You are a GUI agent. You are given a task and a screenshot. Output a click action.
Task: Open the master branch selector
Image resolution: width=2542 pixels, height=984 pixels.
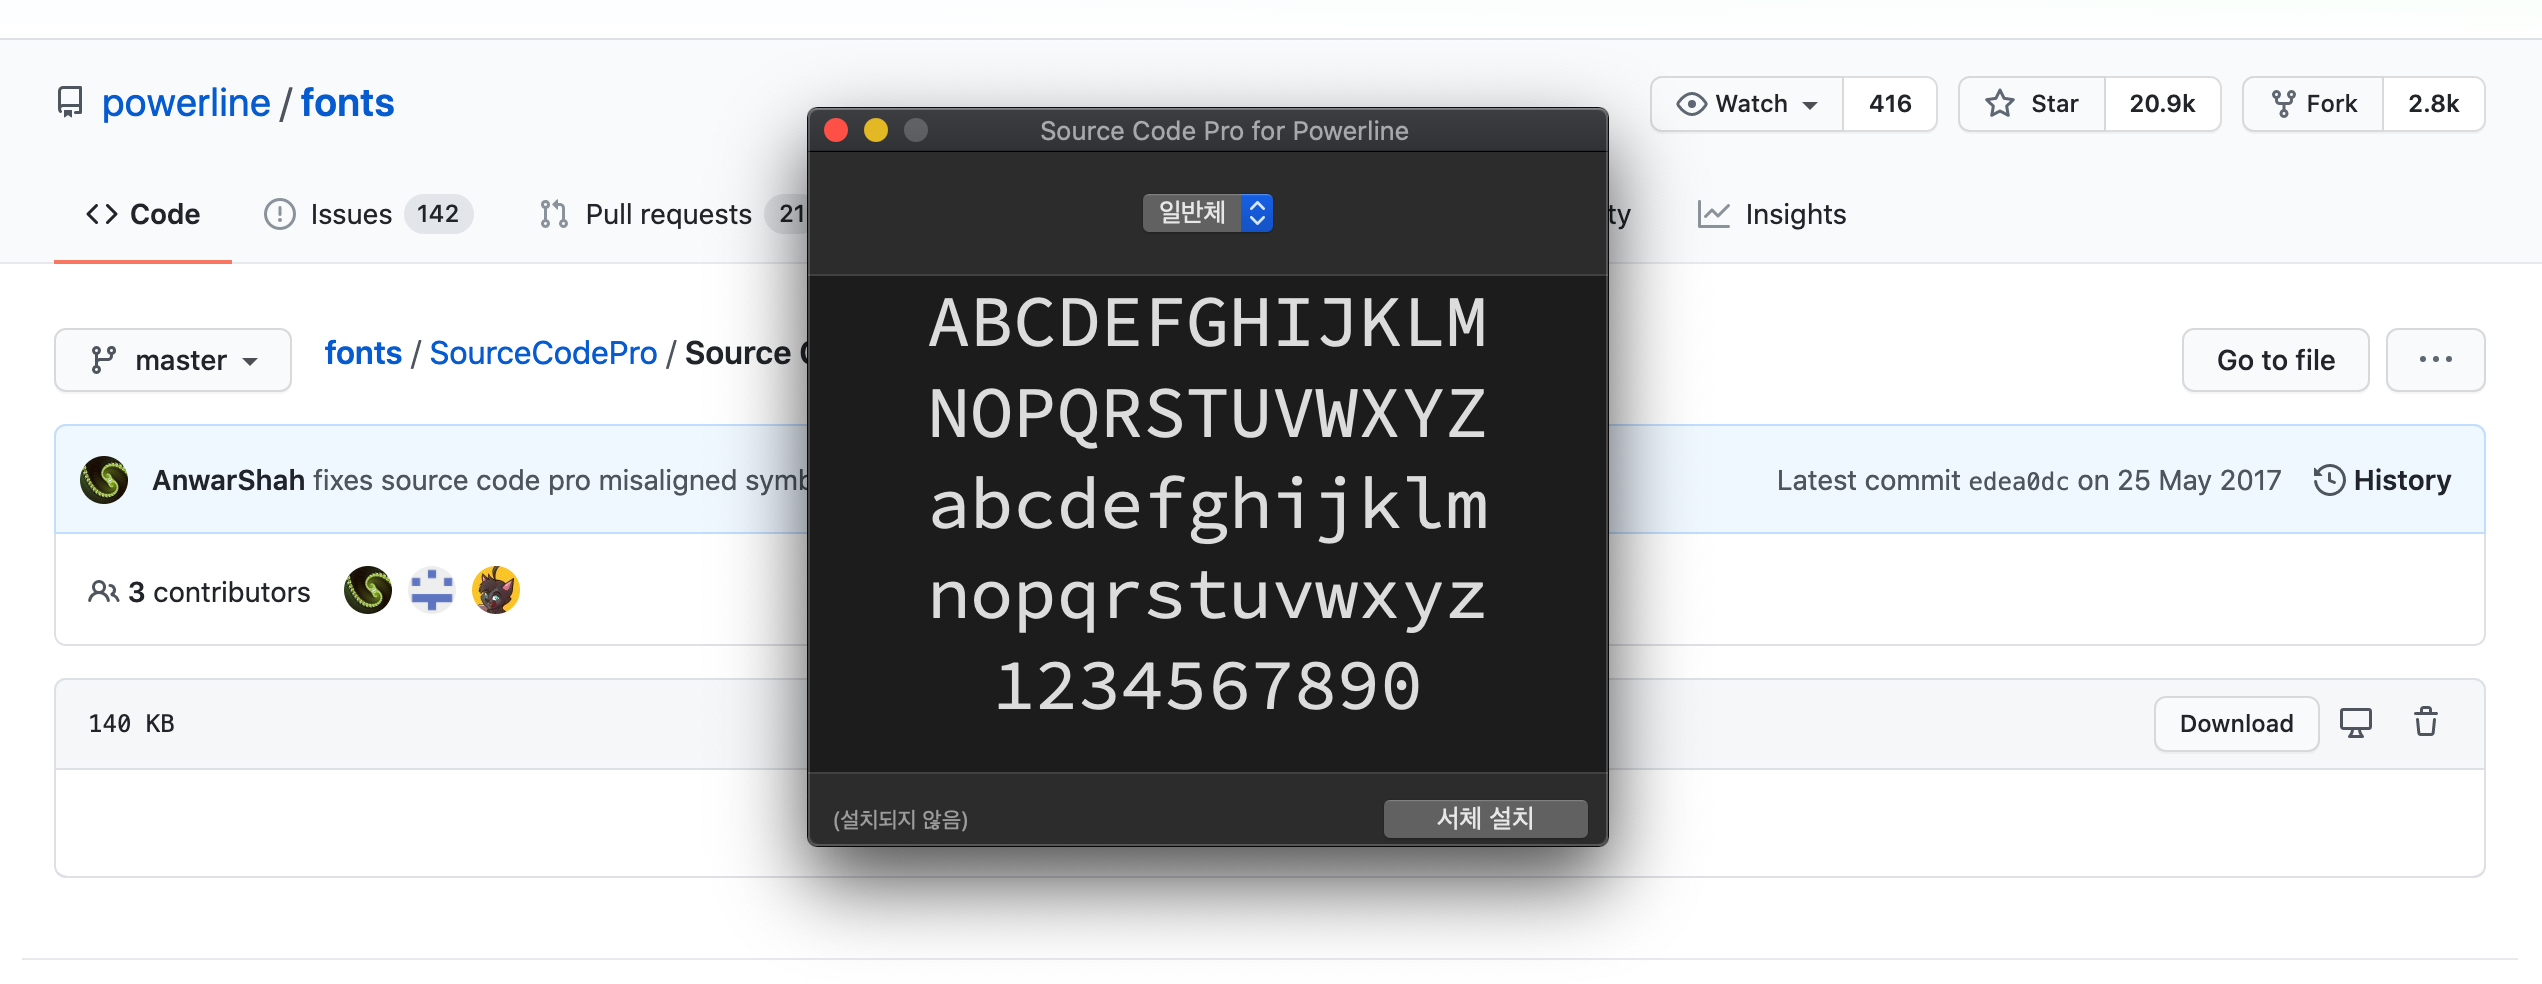(173, 360)
